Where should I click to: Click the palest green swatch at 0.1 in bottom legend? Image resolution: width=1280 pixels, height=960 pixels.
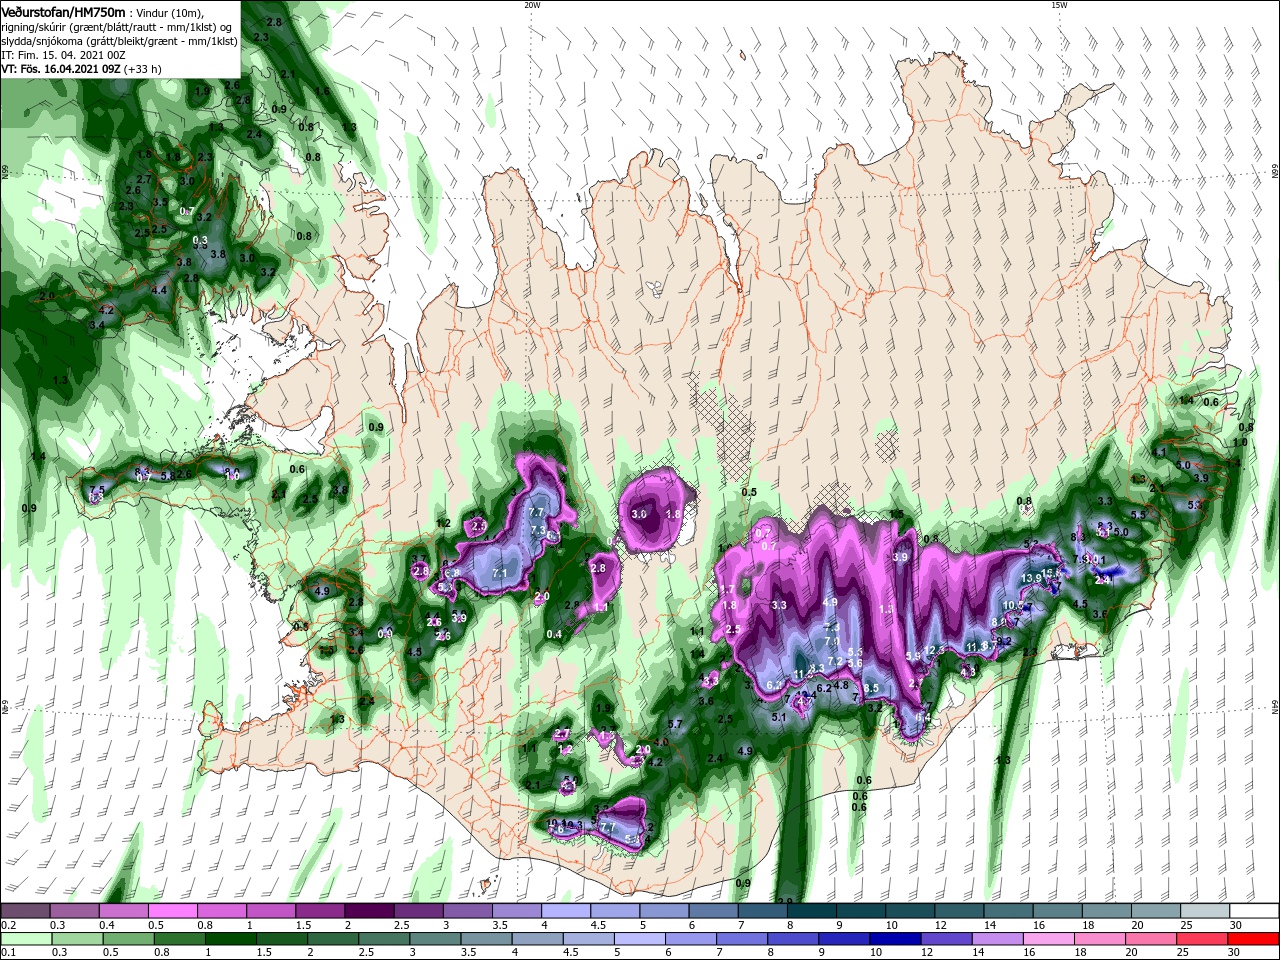[x=26, y=939]
